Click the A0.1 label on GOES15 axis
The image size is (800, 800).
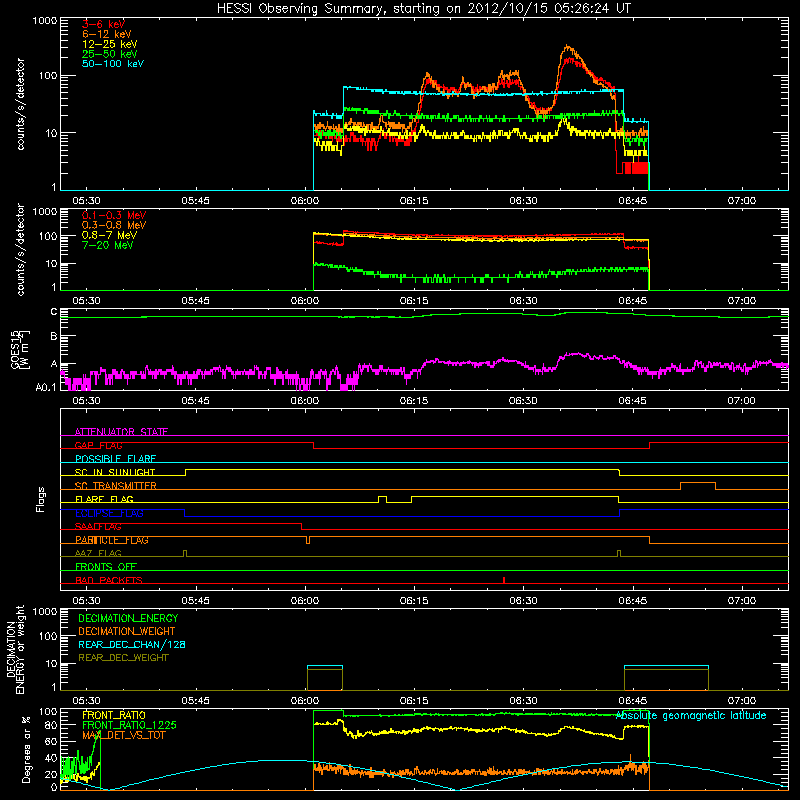(x=46, y=387)
